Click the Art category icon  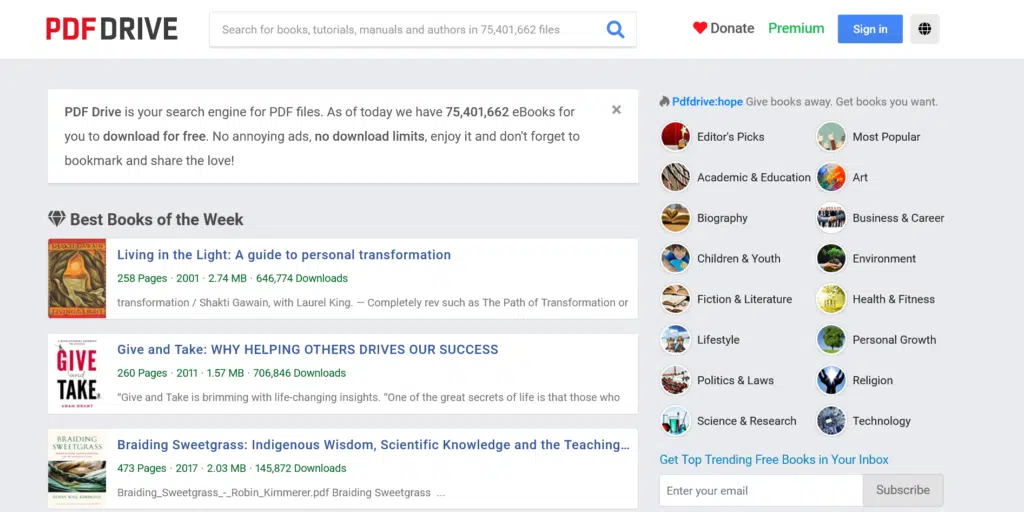tap(831, 177)
